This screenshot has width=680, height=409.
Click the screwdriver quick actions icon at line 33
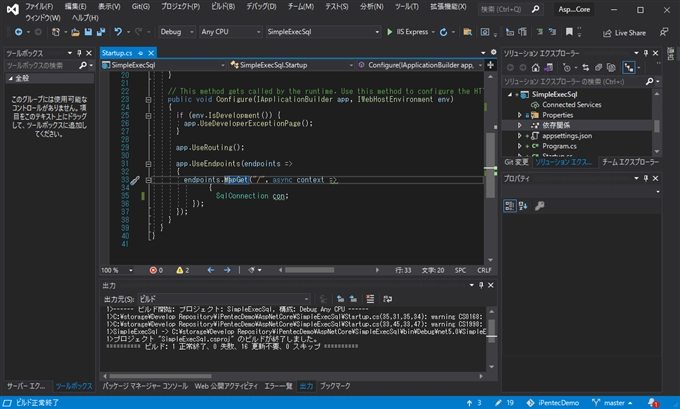(135, 180)
